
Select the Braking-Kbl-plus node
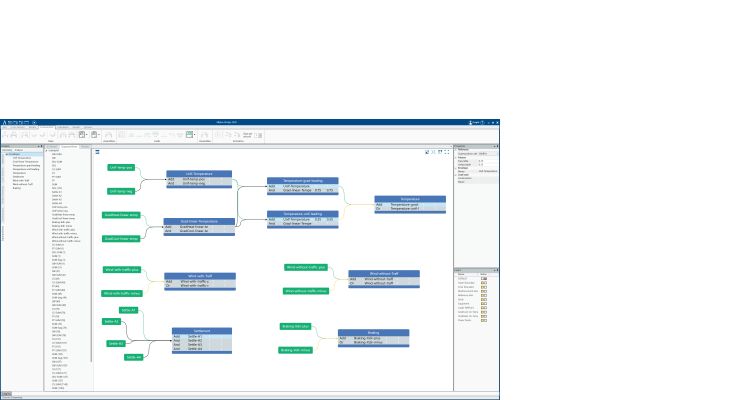[296, 326]
